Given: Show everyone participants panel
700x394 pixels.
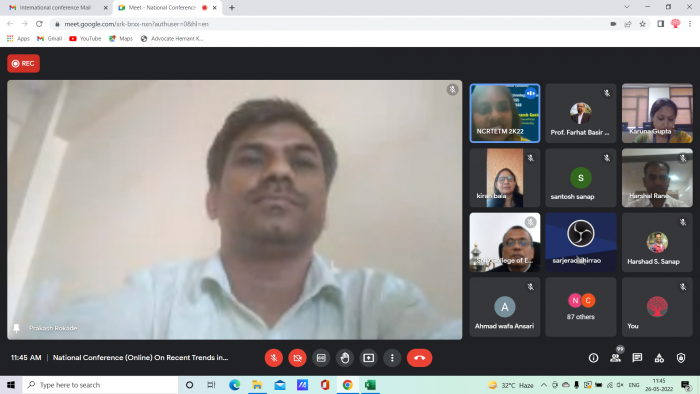Looking at the screenshot, I should coord(615,358).
